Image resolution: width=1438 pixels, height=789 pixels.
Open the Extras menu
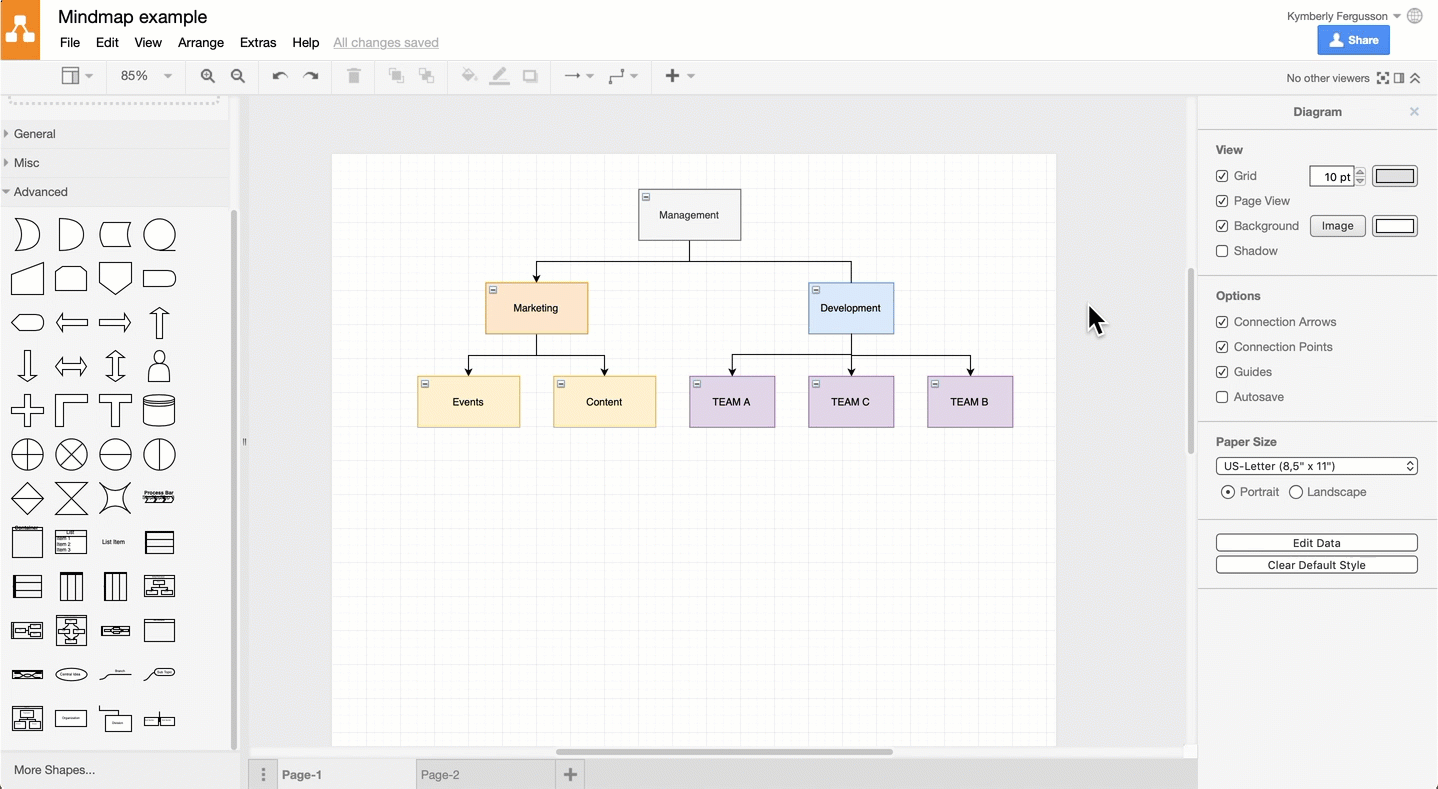click(258, 43)
